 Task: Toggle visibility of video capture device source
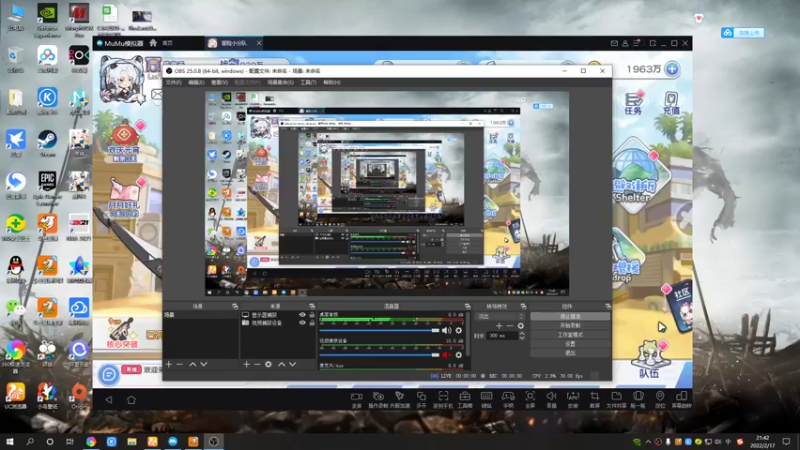[x=303, y=322]
